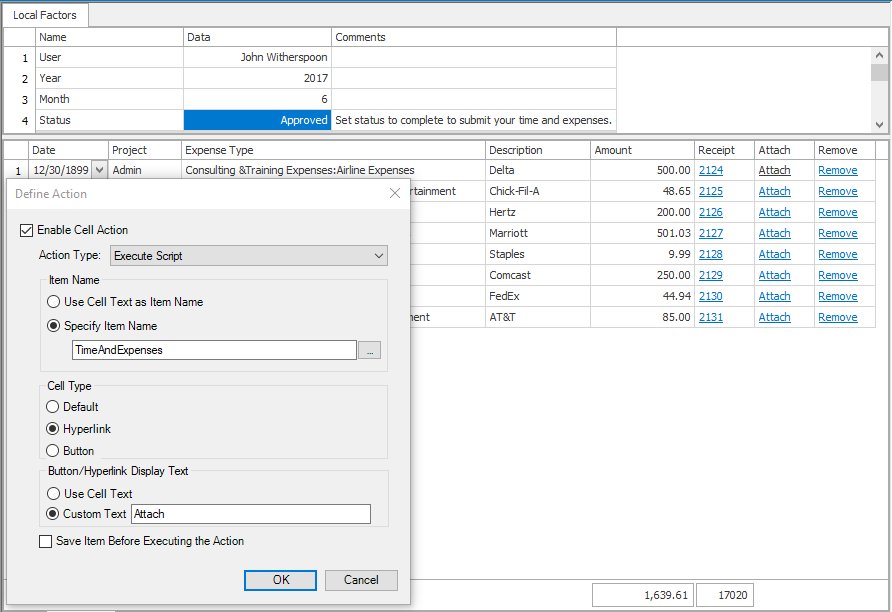The height and width of the screenshot is (612, 892).
Task: Select the Airline Expenses type cell
Action: pos(333,170)
